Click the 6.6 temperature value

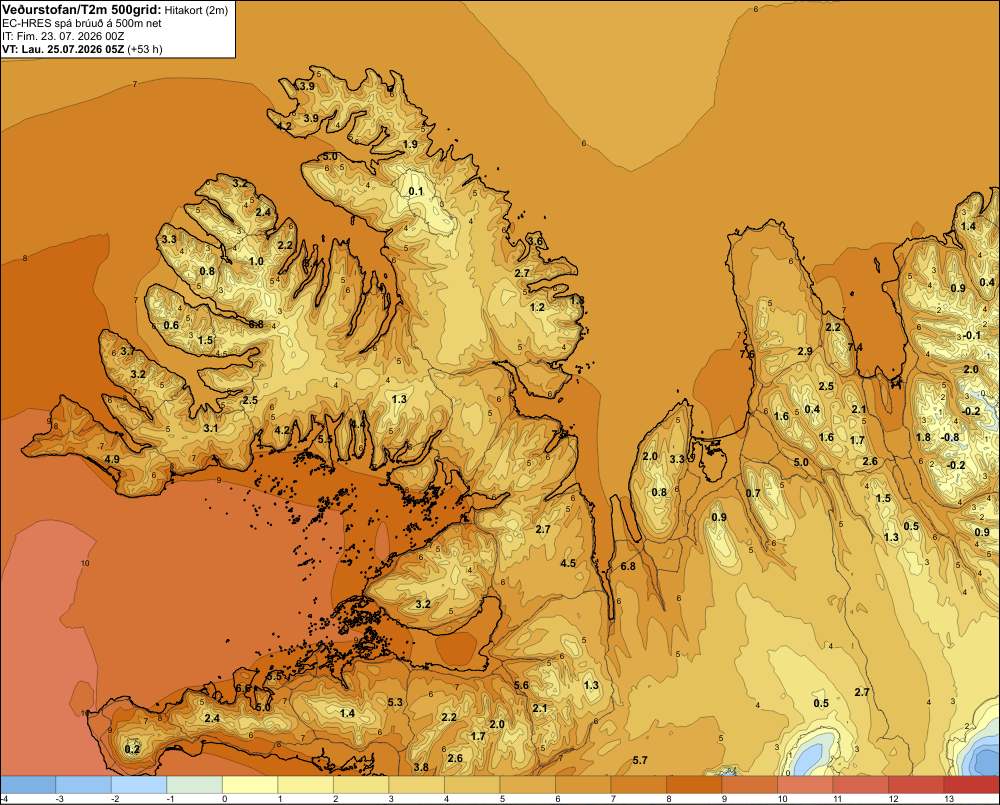click(243, 688)
